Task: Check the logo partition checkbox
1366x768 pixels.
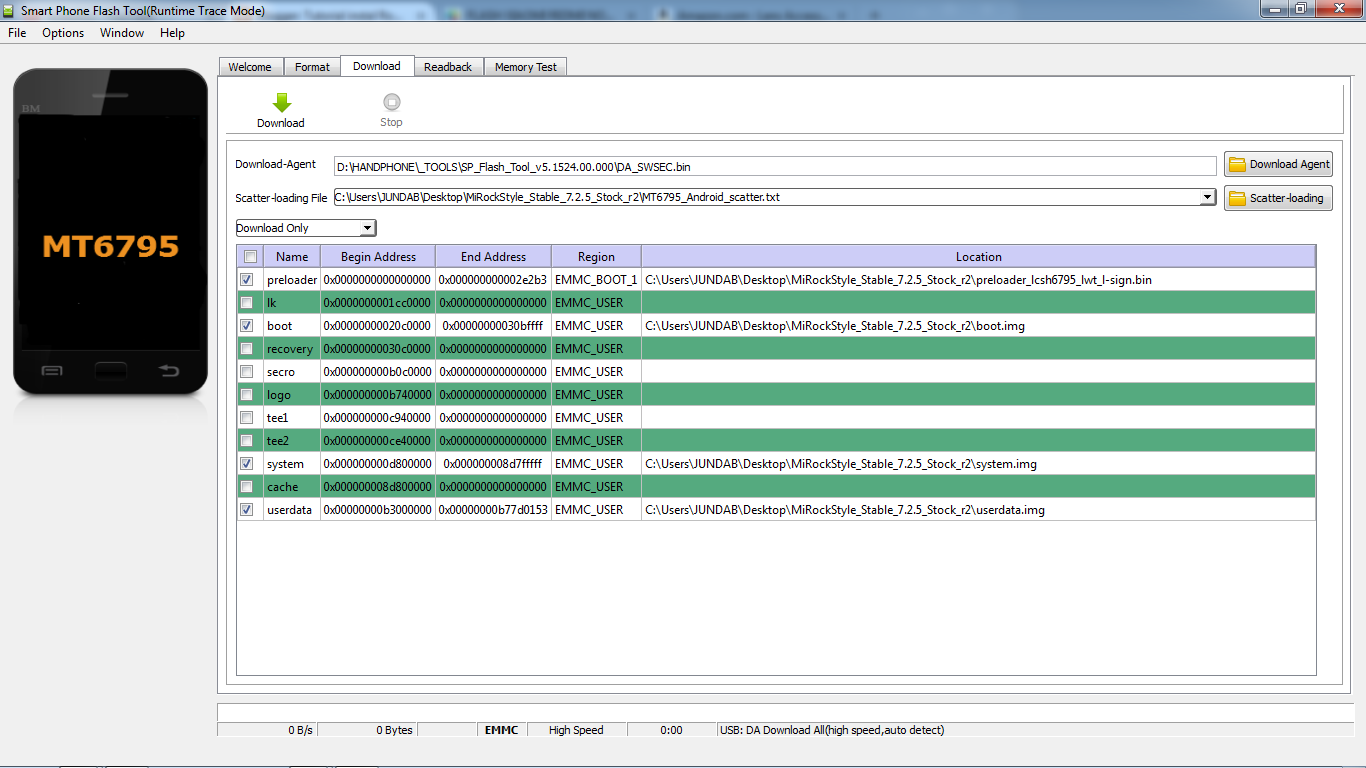Action: click(x=247, y=395)
